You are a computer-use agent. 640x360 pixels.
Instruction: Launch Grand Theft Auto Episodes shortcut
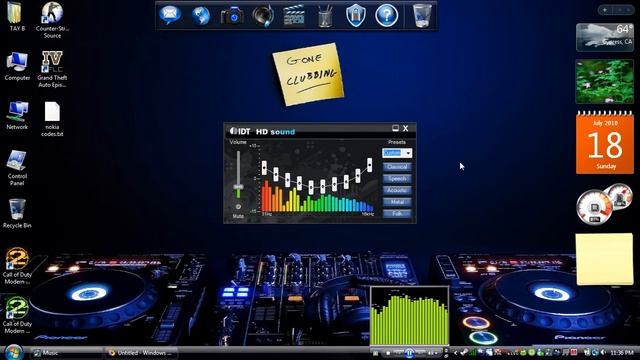[52, 69]
